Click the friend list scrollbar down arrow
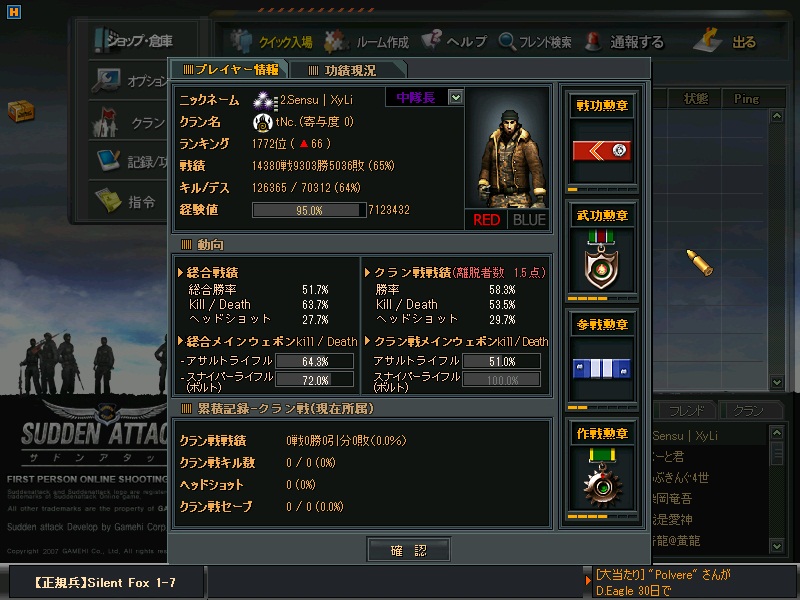This screenshot has height=600, width=800. [777, 546]
